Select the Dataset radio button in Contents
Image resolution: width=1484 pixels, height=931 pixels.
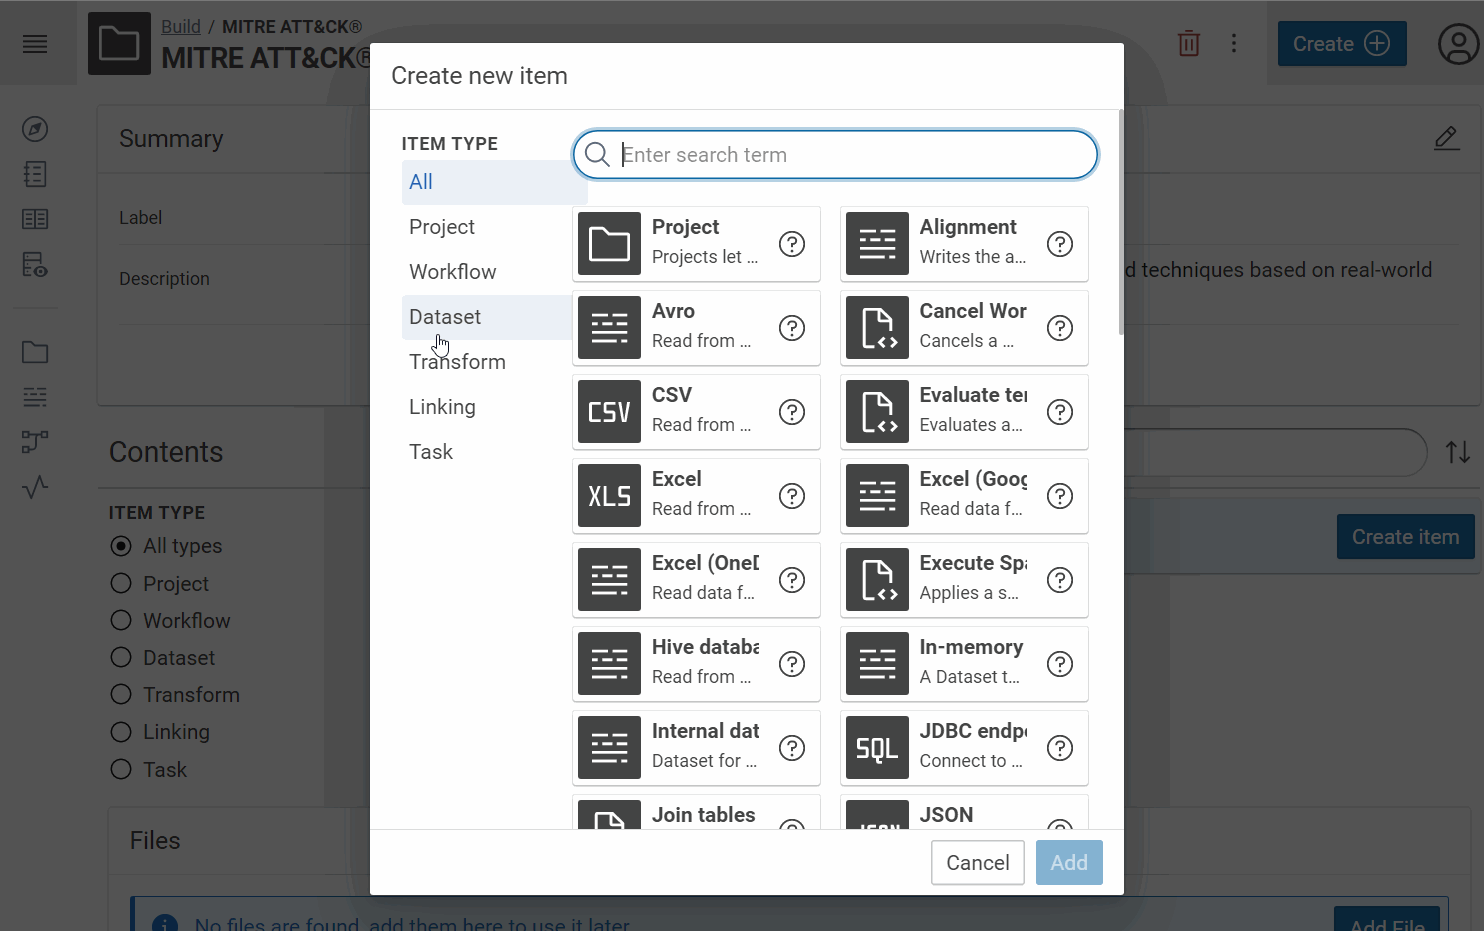pyautogui.click(x=121, y=658)
